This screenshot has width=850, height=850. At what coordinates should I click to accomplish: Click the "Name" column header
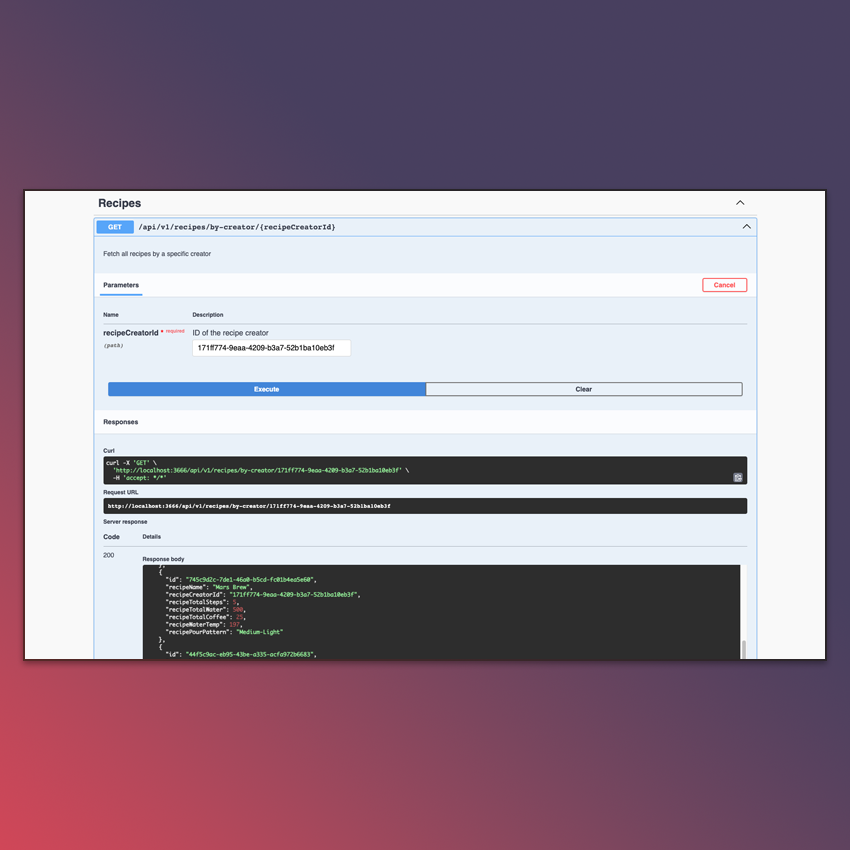click(x=111, y=315)
